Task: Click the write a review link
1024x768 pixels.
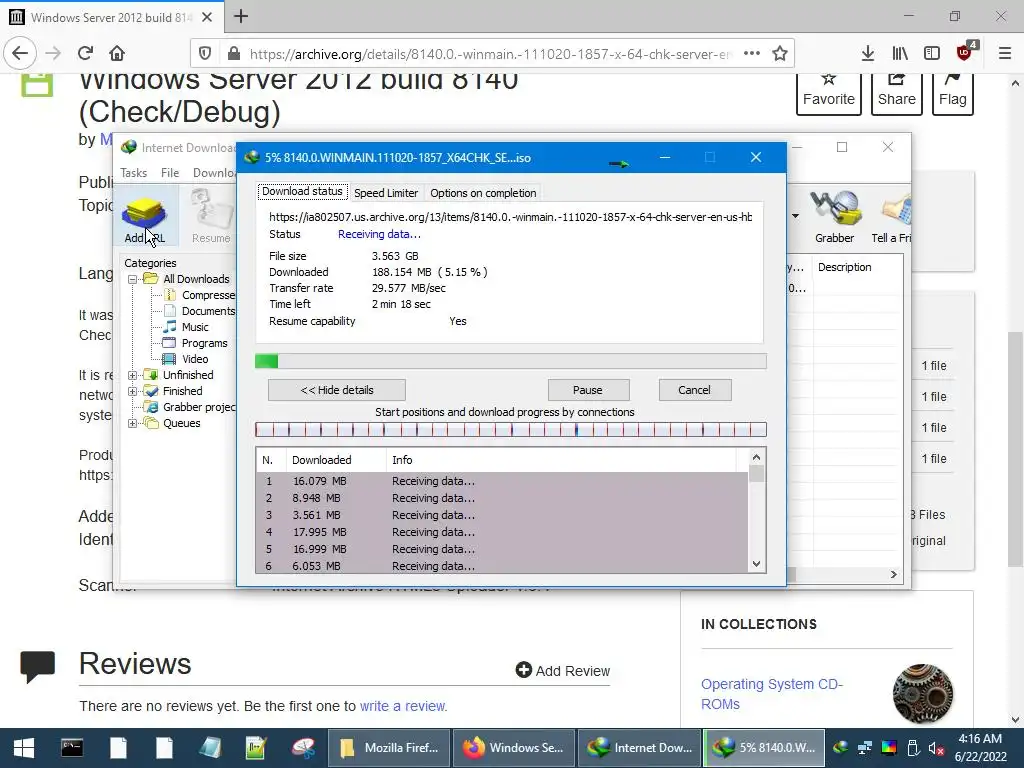Action: coord(402,706)
